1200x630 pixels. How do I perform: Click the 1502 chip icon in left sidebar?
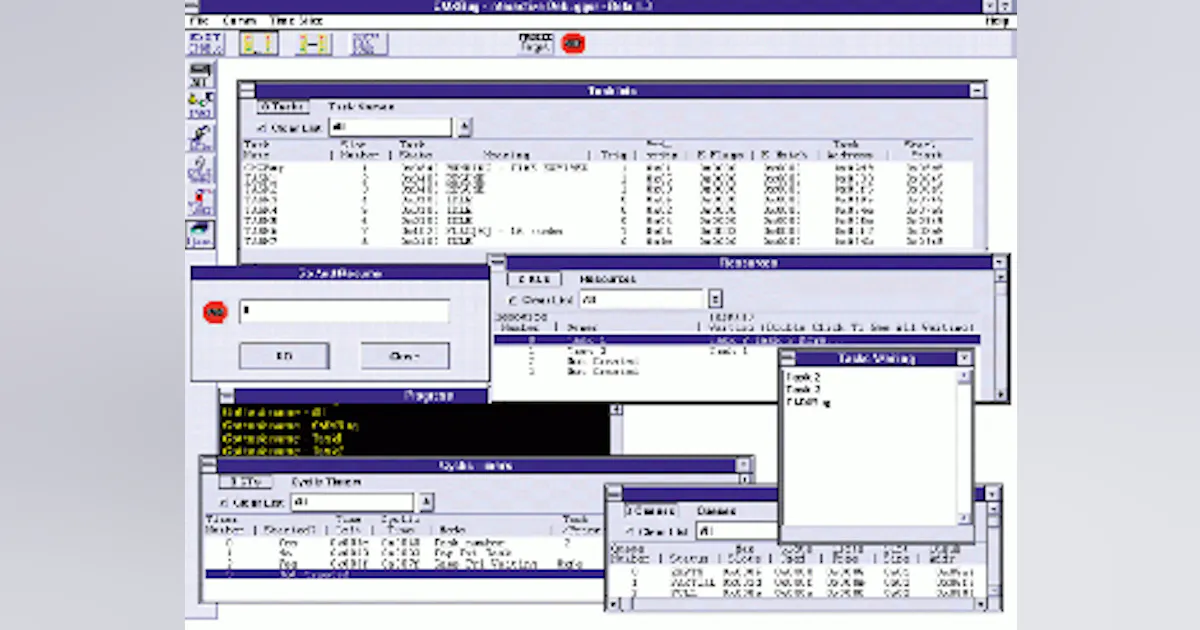pos(200,100)
